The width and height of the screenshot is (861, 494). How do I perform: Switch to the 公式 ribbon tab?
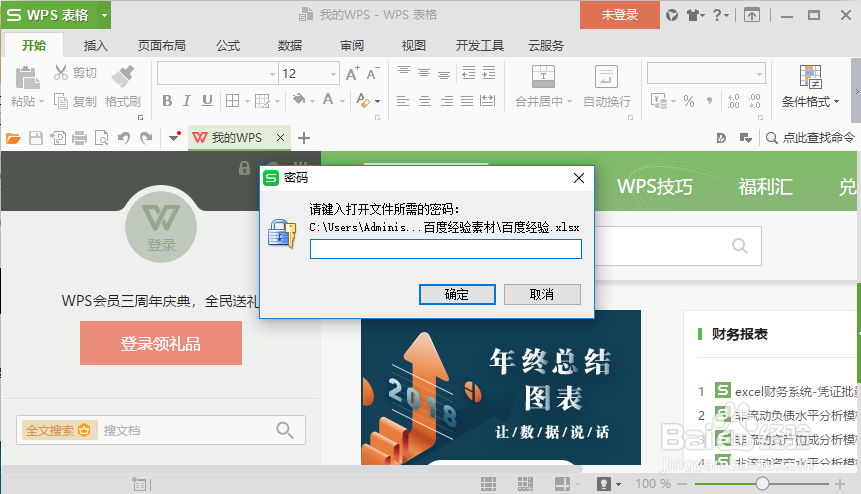[228, 46]
